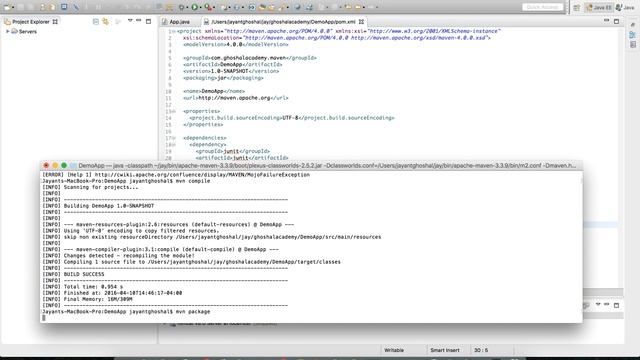Click the top icon in right sidebar trim
The image size is (640, 360).
[633, 25]
